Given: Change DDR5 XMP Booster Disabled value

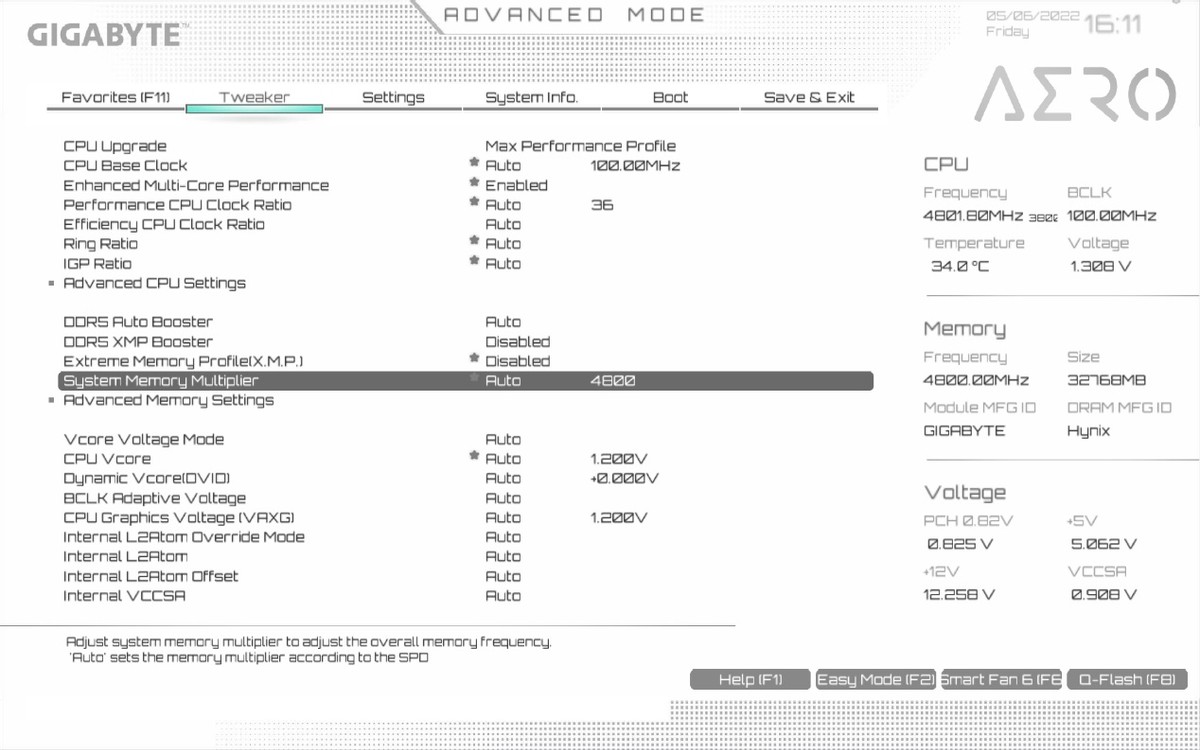Looking at the screenshot, I should pos(517,341).
